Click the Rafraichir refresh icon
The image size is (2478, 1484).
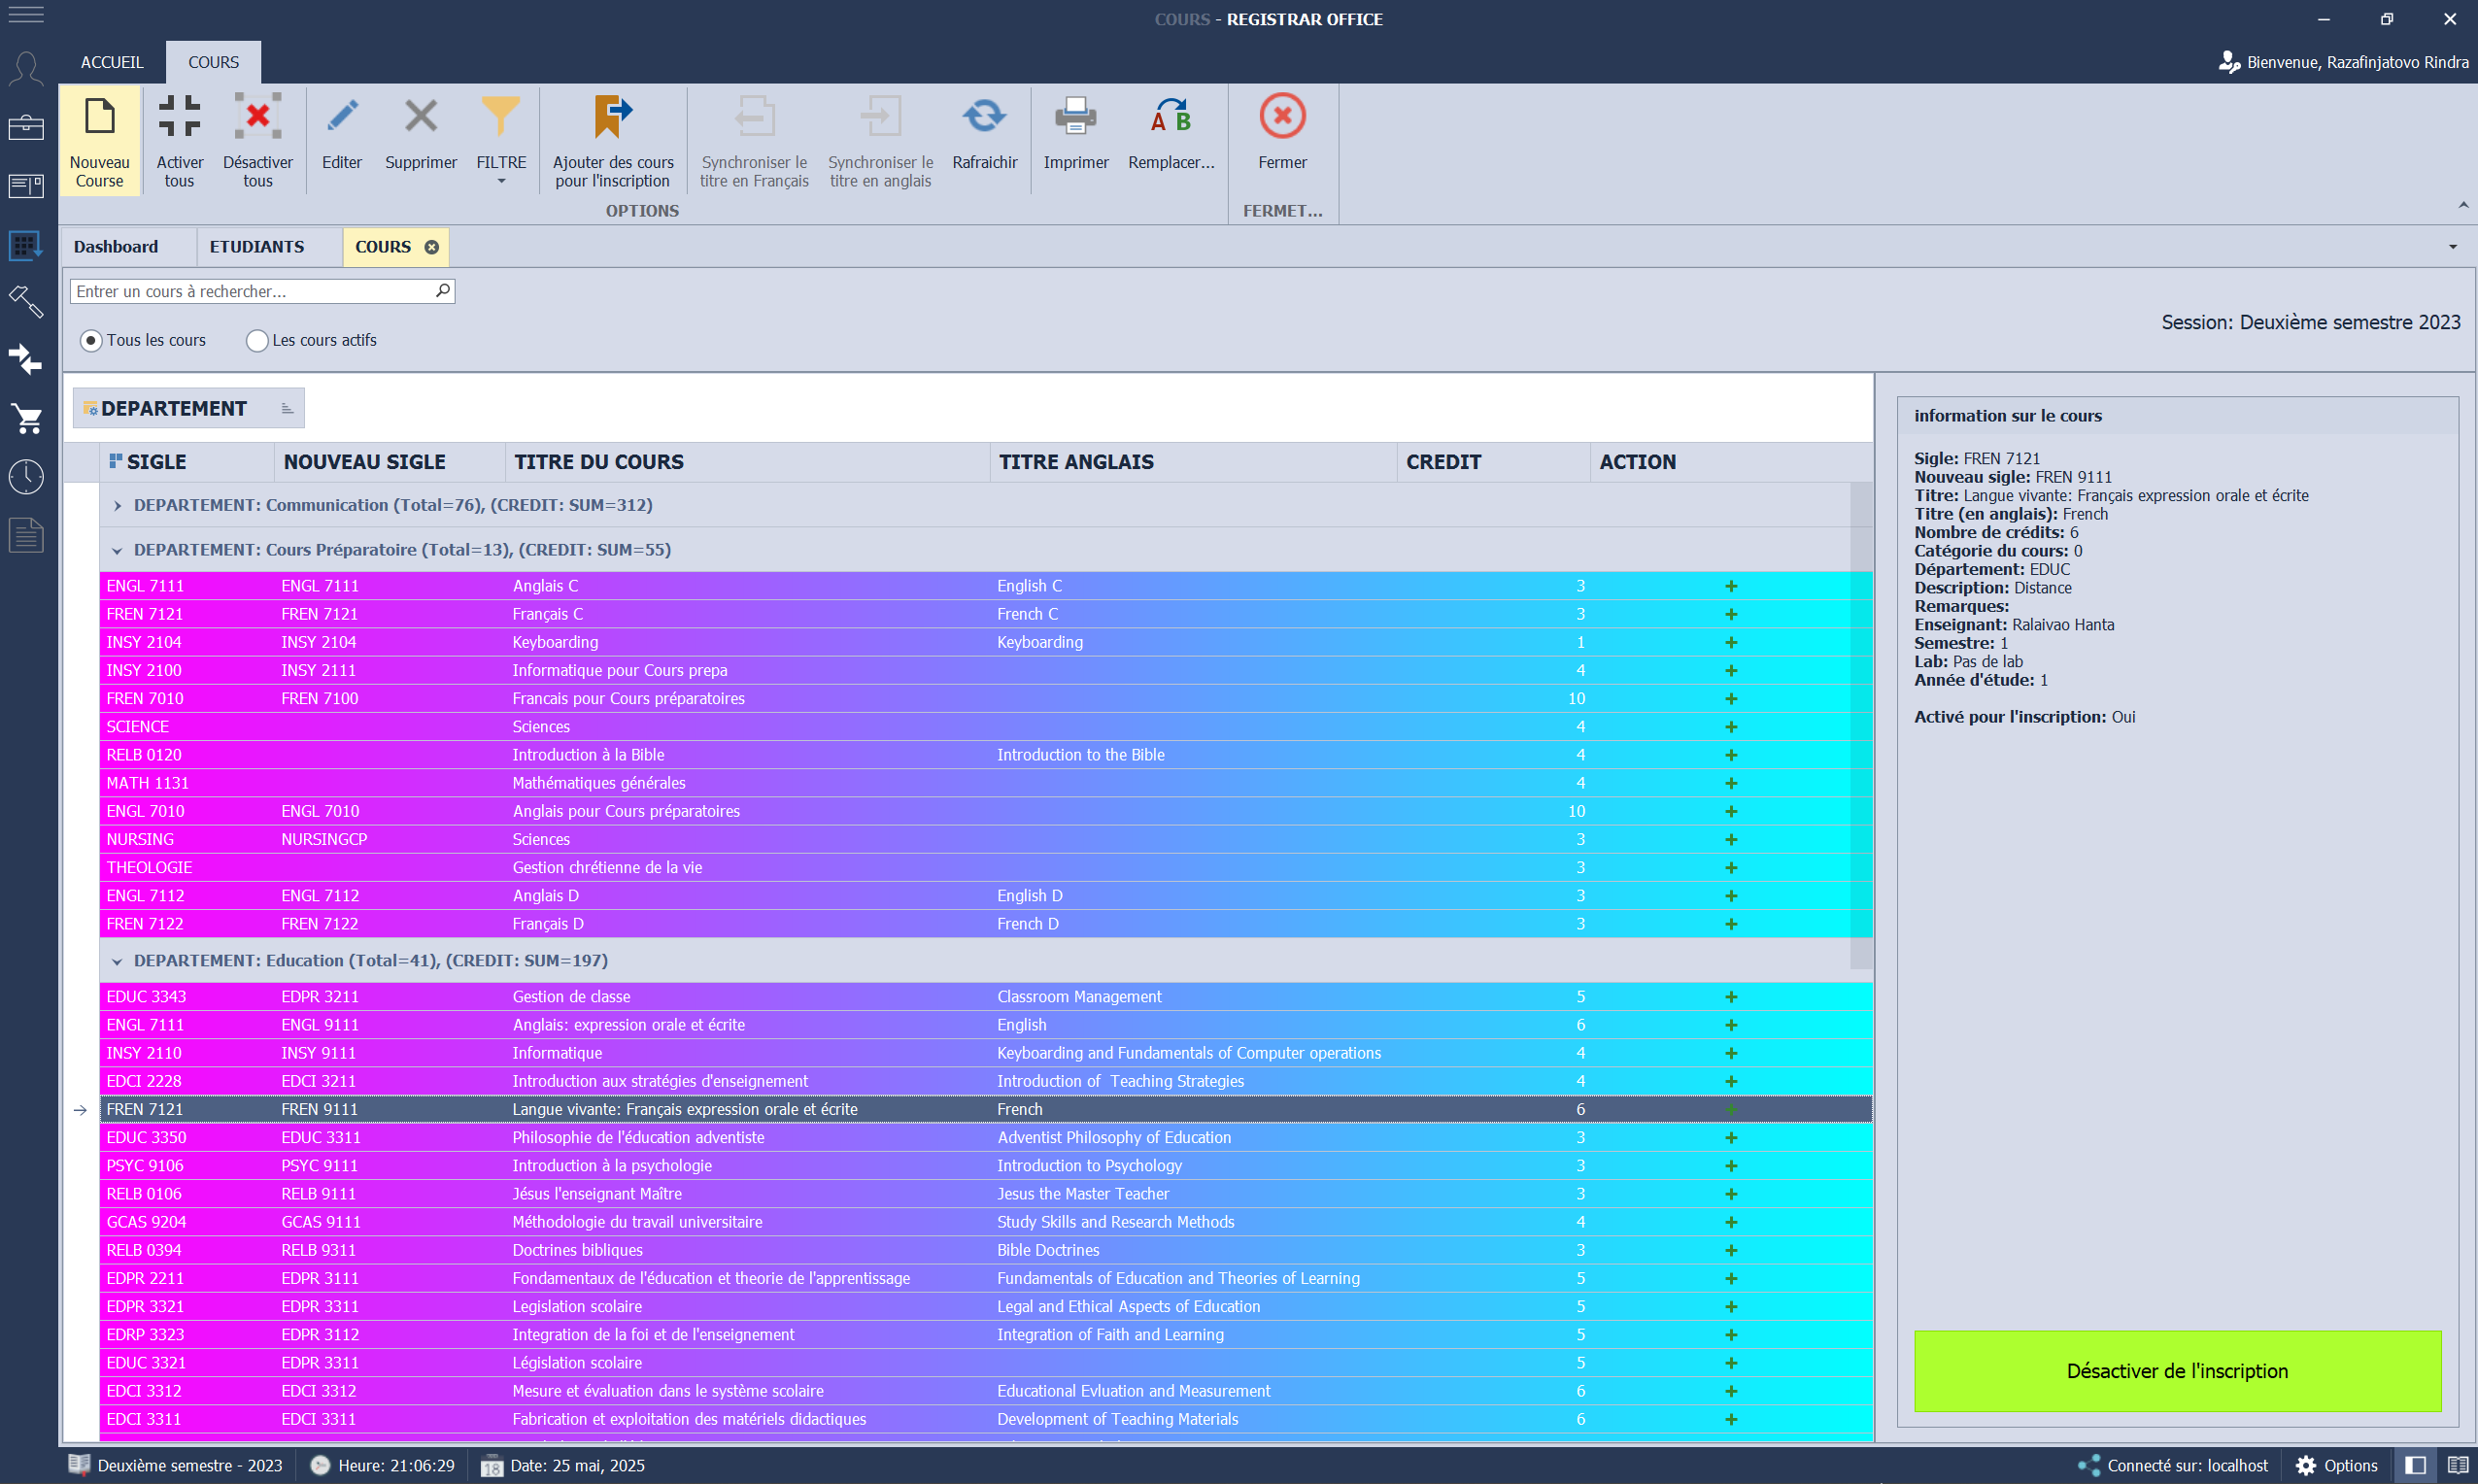(984, 118)
